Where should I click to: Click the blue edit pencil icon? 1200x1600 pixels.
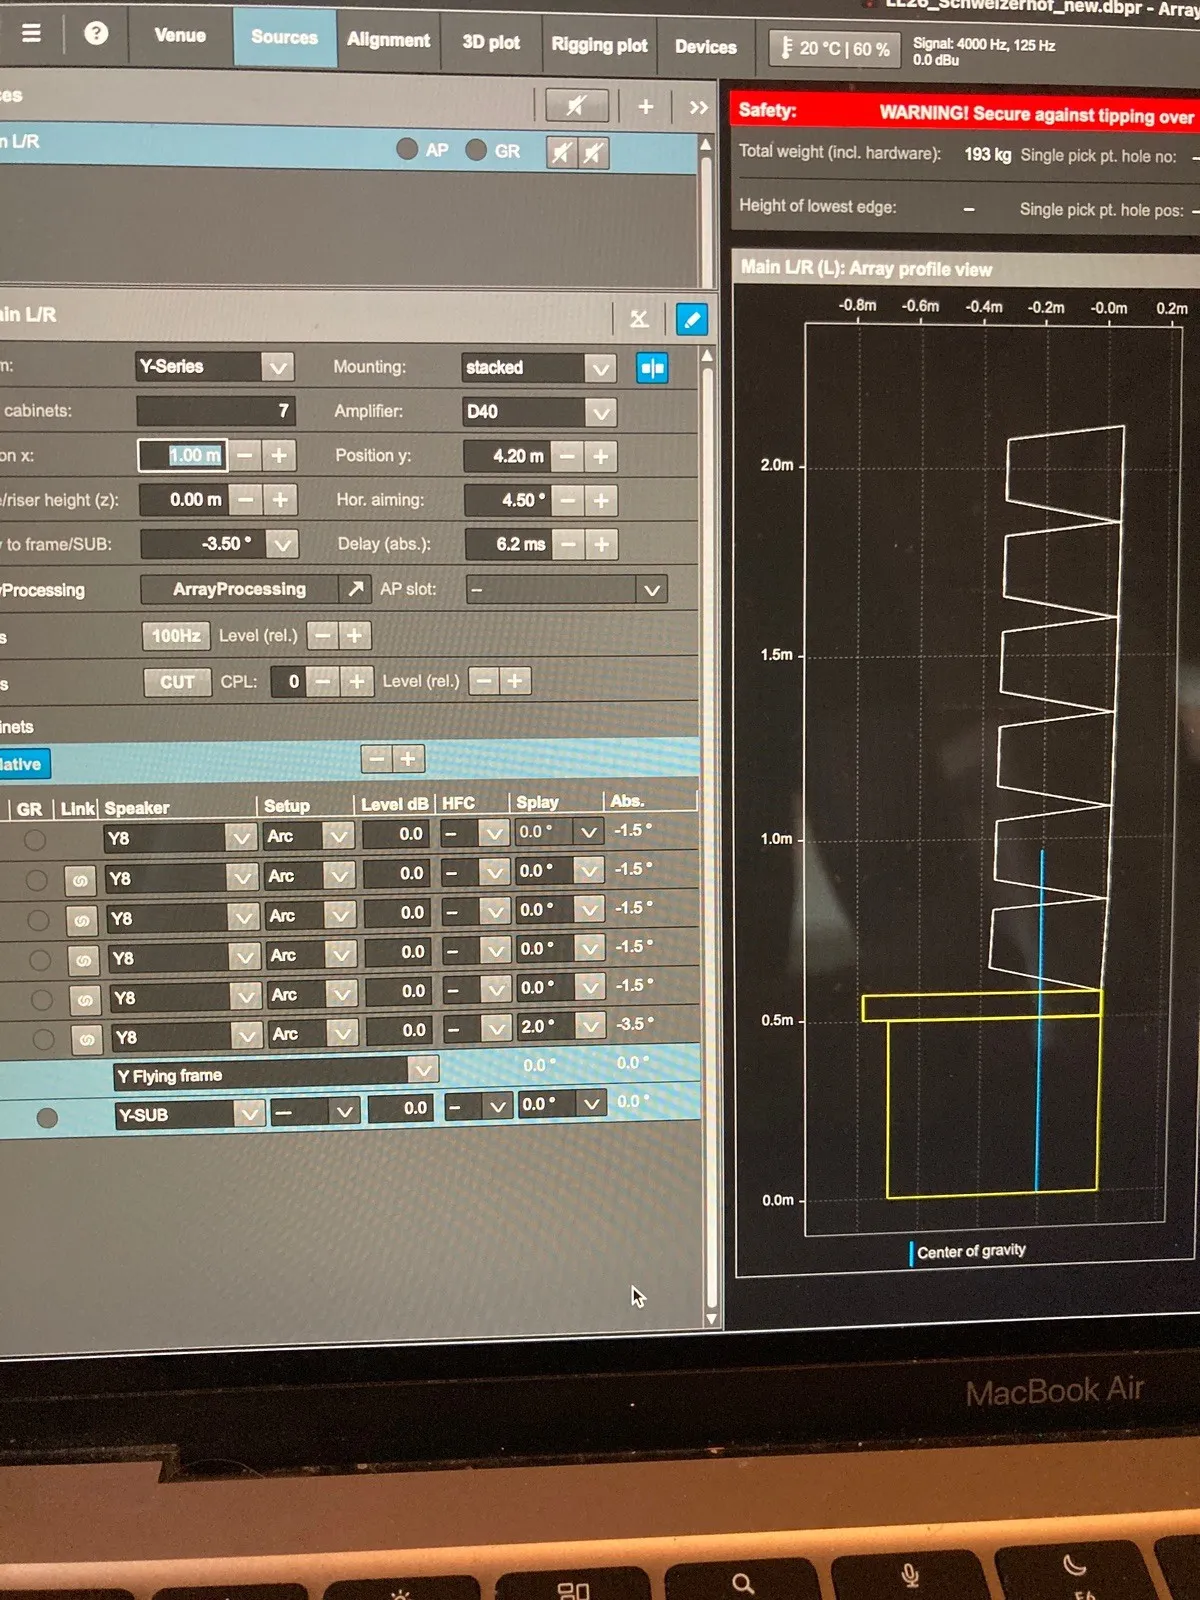(x=692, y=319)
